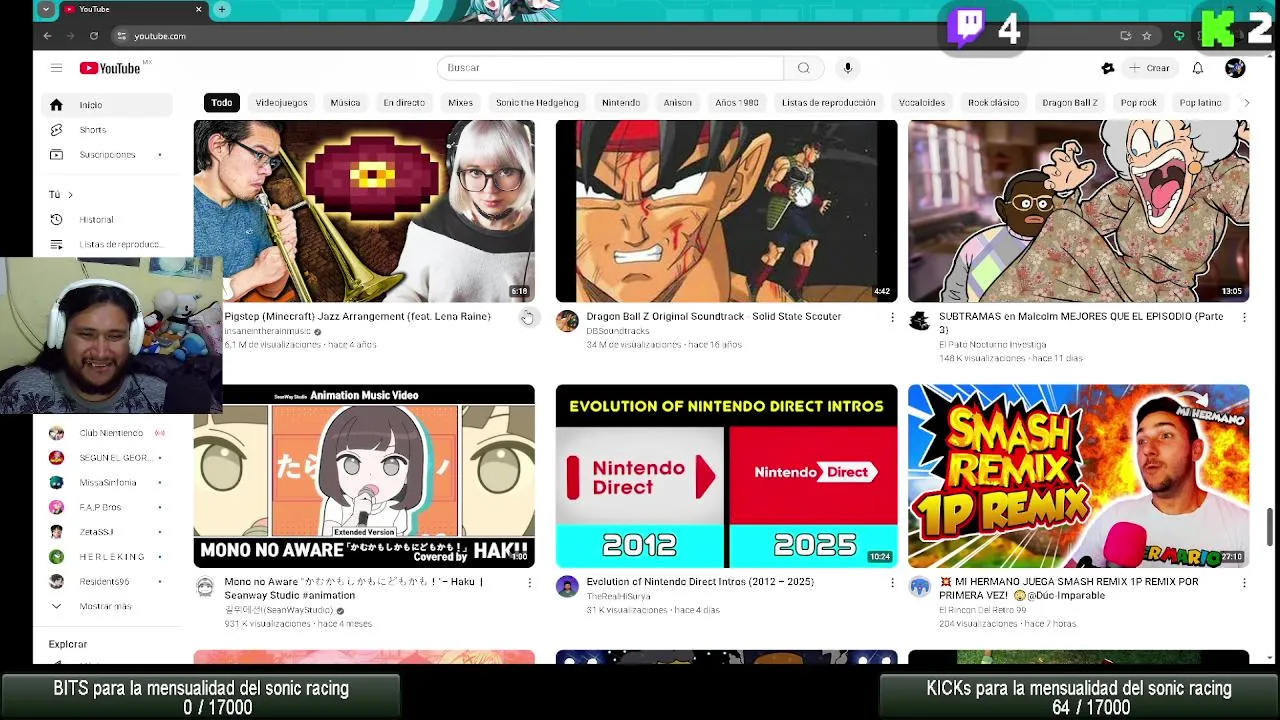Image resolution: width=1280 pixels, height=720 pixels.
Task: Open Club Nientiendo subscription
Action: click(x=108, y=433)
